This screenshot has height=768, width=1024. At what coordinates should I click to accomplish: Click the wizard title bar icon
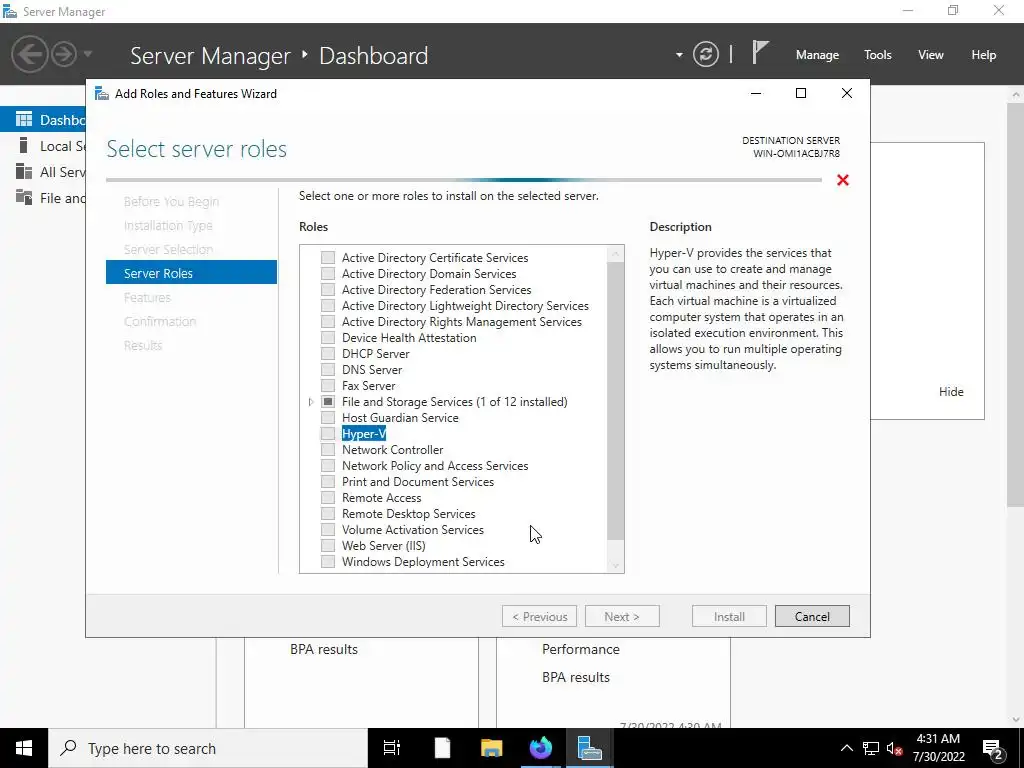102,93
